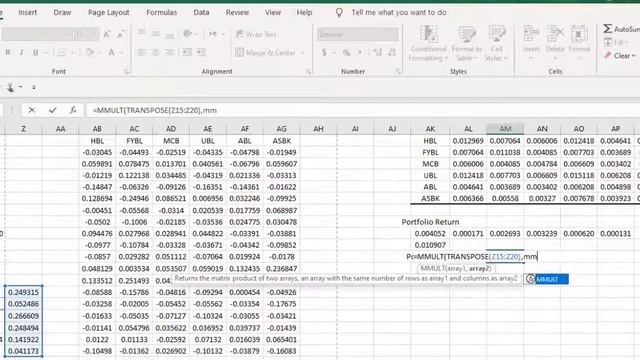640x360 pixels.
Task: Toggle Bold formatting
Action: [7, 52]
